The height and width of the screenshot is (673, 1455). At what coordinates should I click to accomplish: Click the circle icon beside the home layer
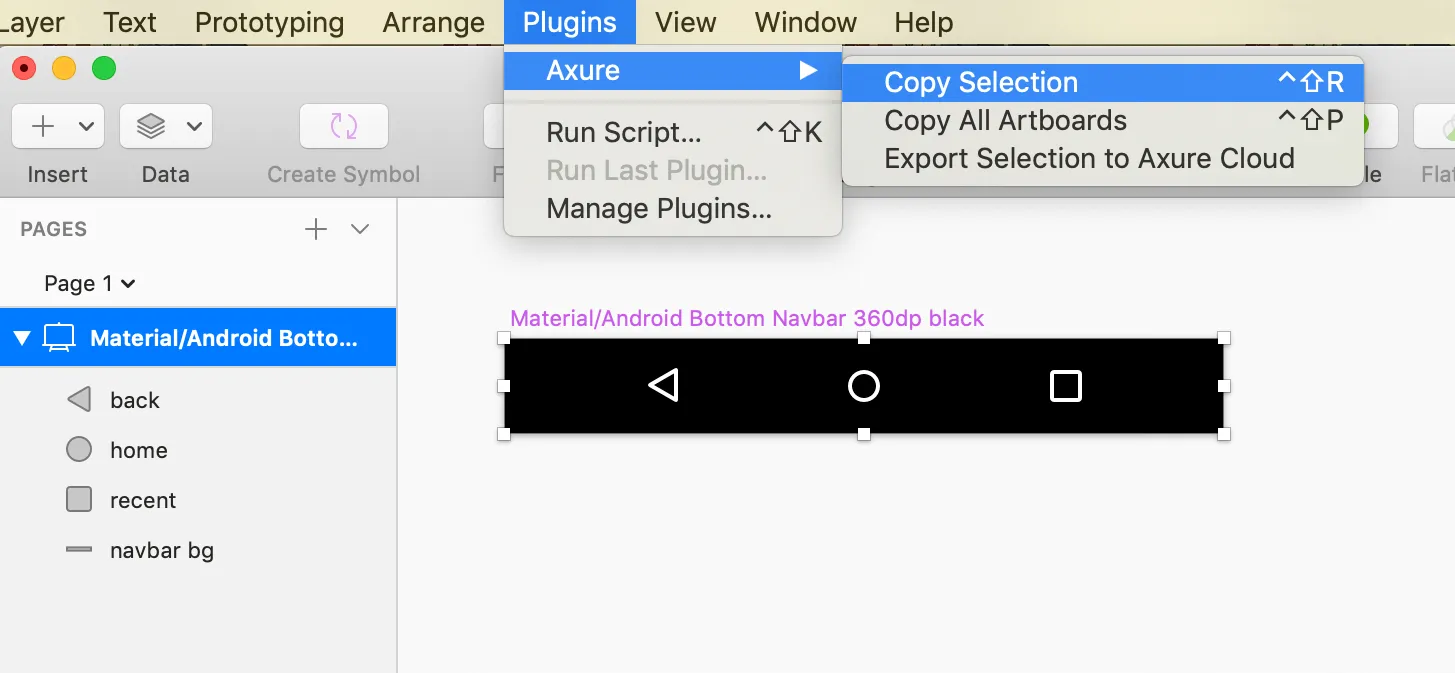click(78, 449)
